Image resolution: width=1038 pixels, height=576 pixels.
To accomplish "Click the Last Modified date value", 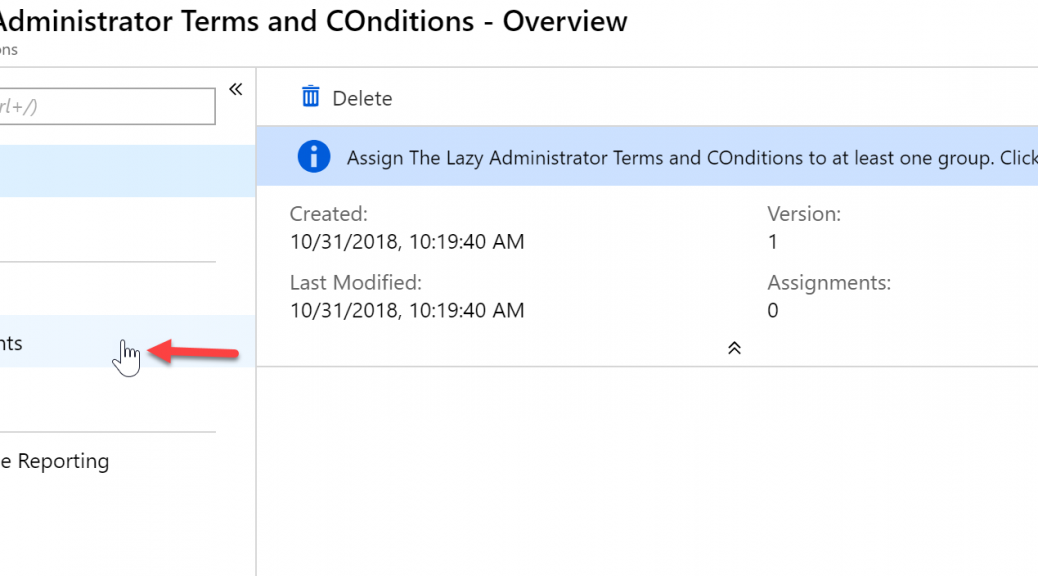I will 407,311.
